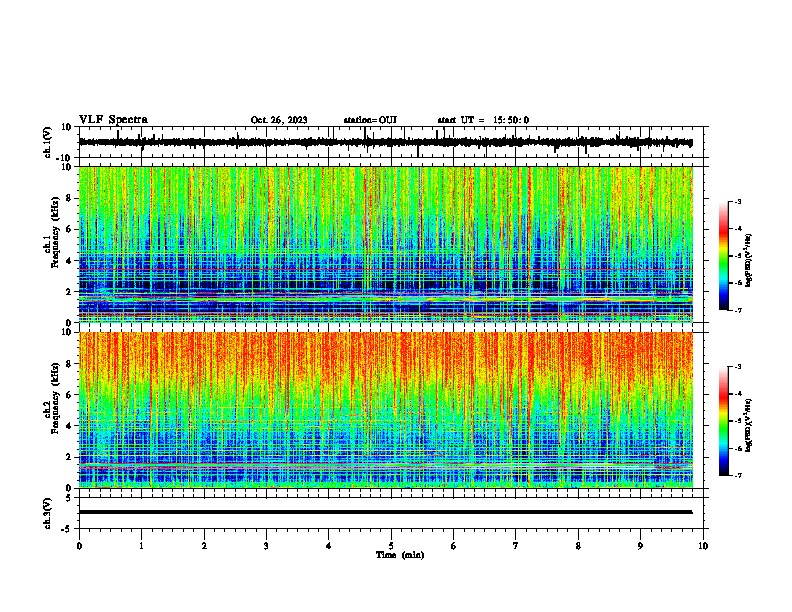Screen dimensions: 792x612
Task: Select the 'start UT = 15:50:0' text
Action: 483,120
